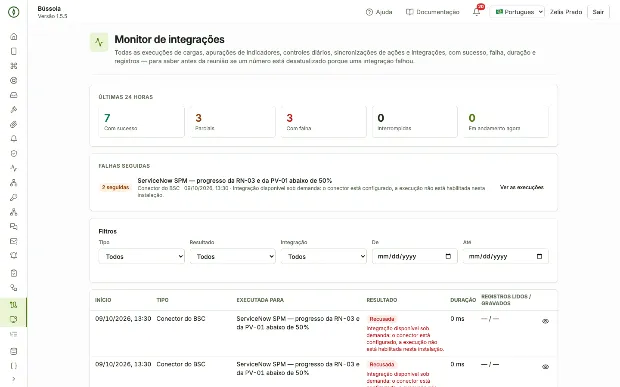Screen dimensions: 620x387
Task: Click the De date input field
Action: tap(415, 256)
